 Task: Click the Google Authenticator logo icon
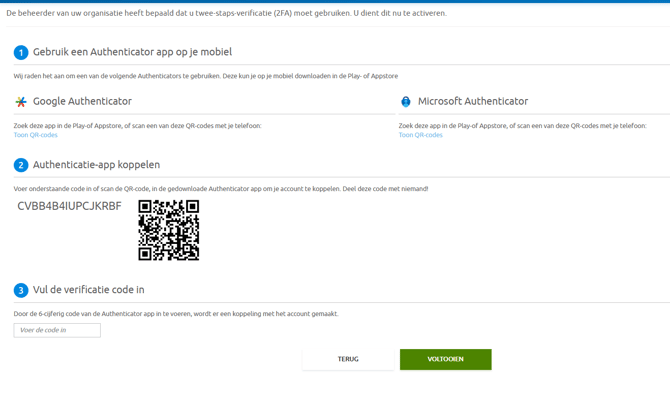[x=21, y=102]
